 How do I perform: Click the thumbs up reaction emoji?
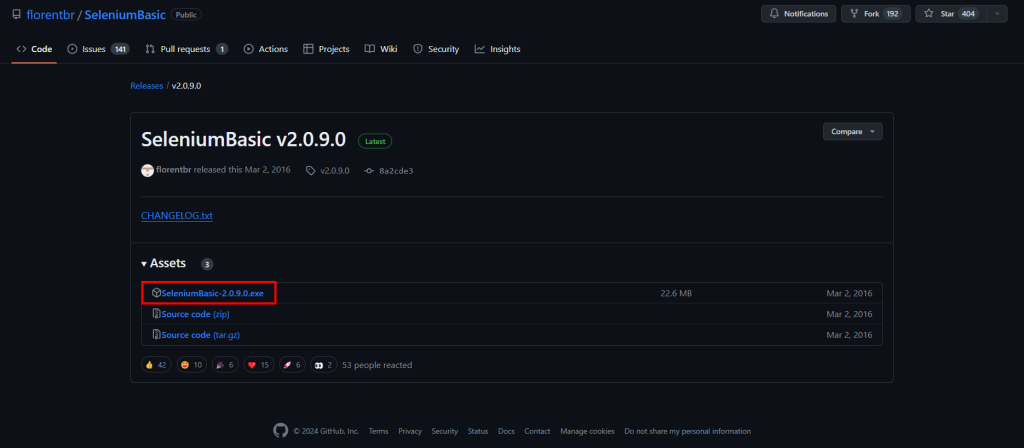point(149,365)
